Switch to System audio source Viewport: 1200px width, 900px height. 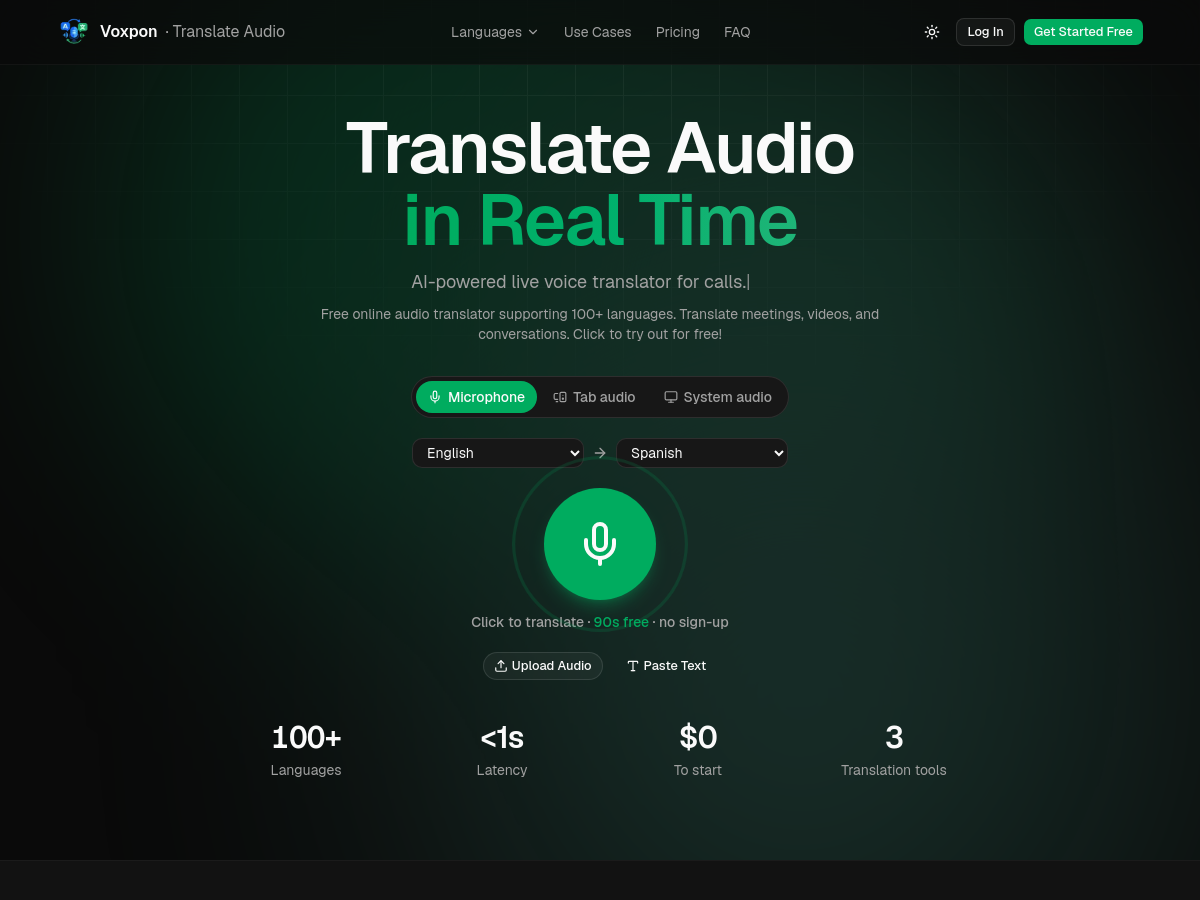tap(718, 397)
